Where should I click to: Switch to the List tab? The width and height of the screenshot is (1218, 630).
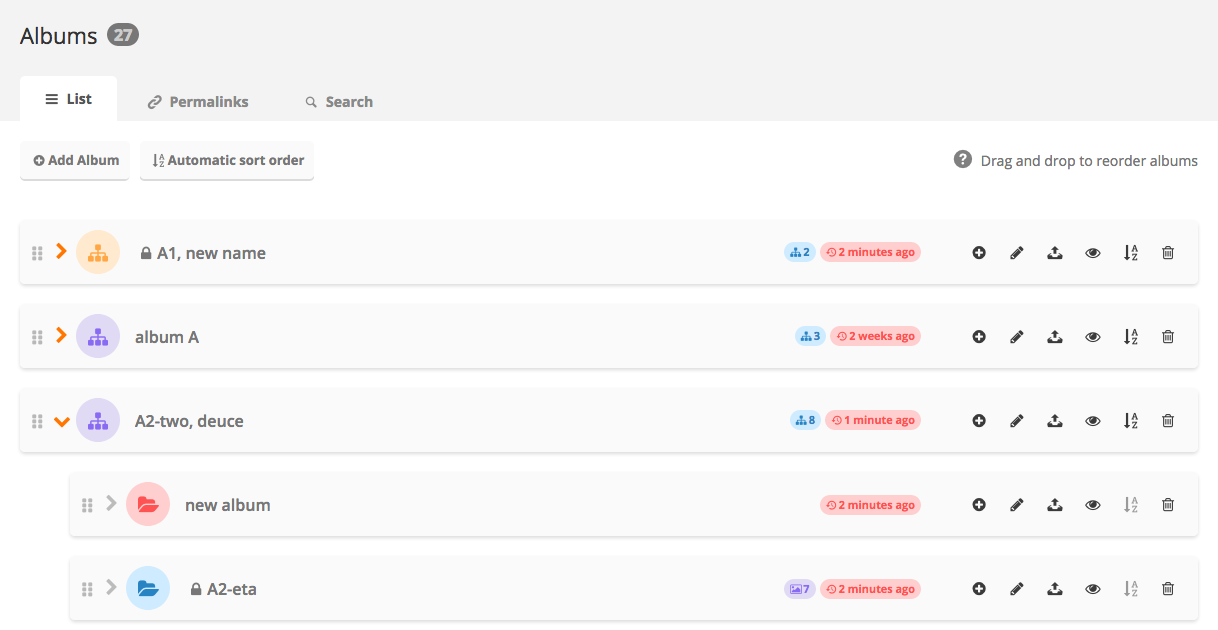coord(68,99)
